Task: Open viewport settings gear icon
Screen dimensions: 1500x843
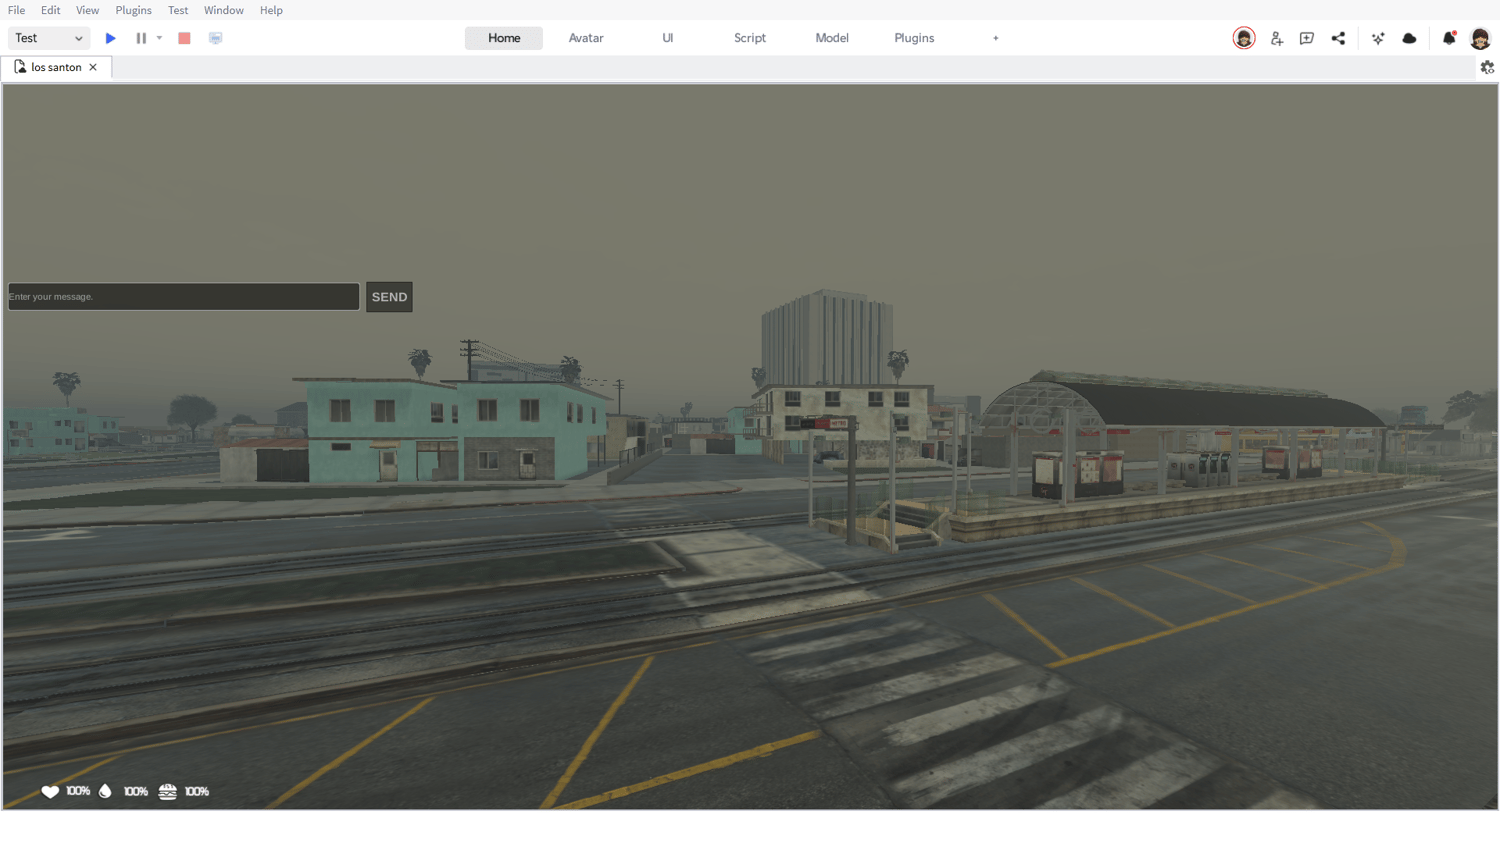Action: pos(1488,67)
